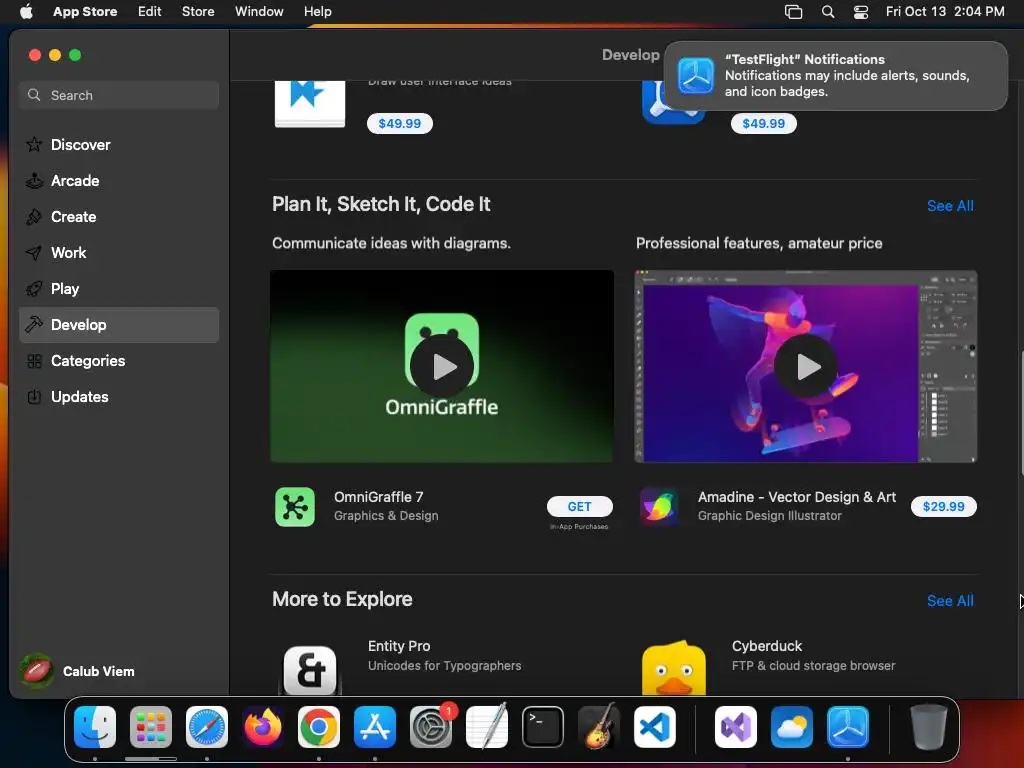Screen dimensions: 1024x768
Task: Click the OmniGraffle 7 title text
Action: 378,497
